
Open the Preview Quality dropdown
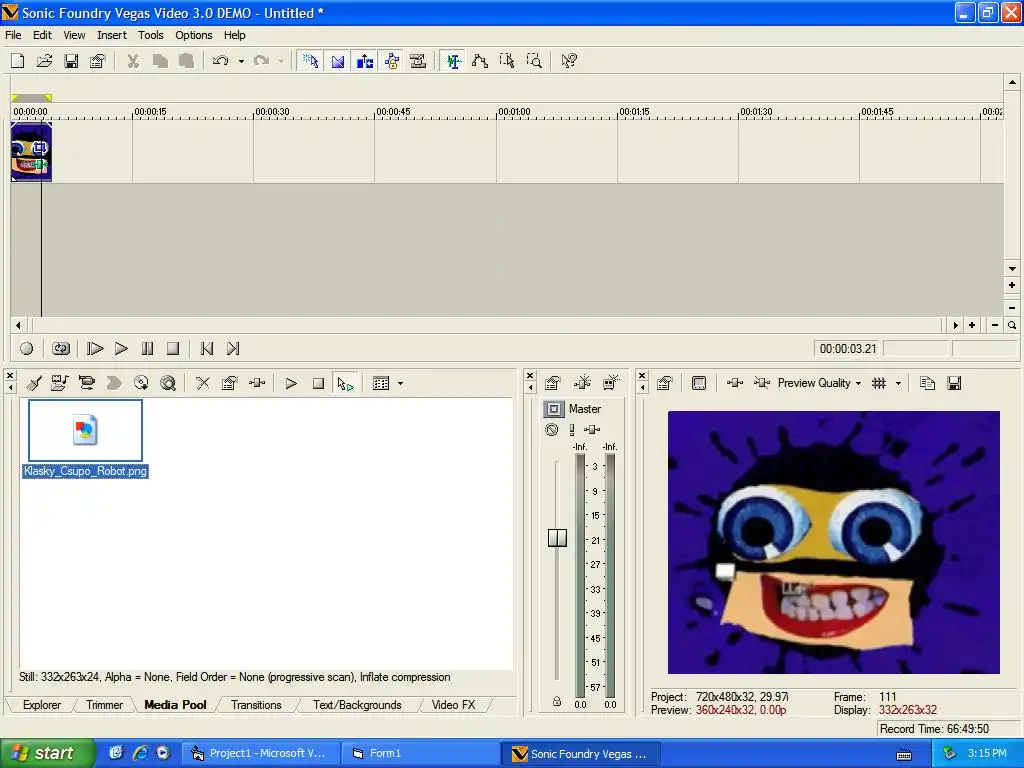tap(820, 383)
